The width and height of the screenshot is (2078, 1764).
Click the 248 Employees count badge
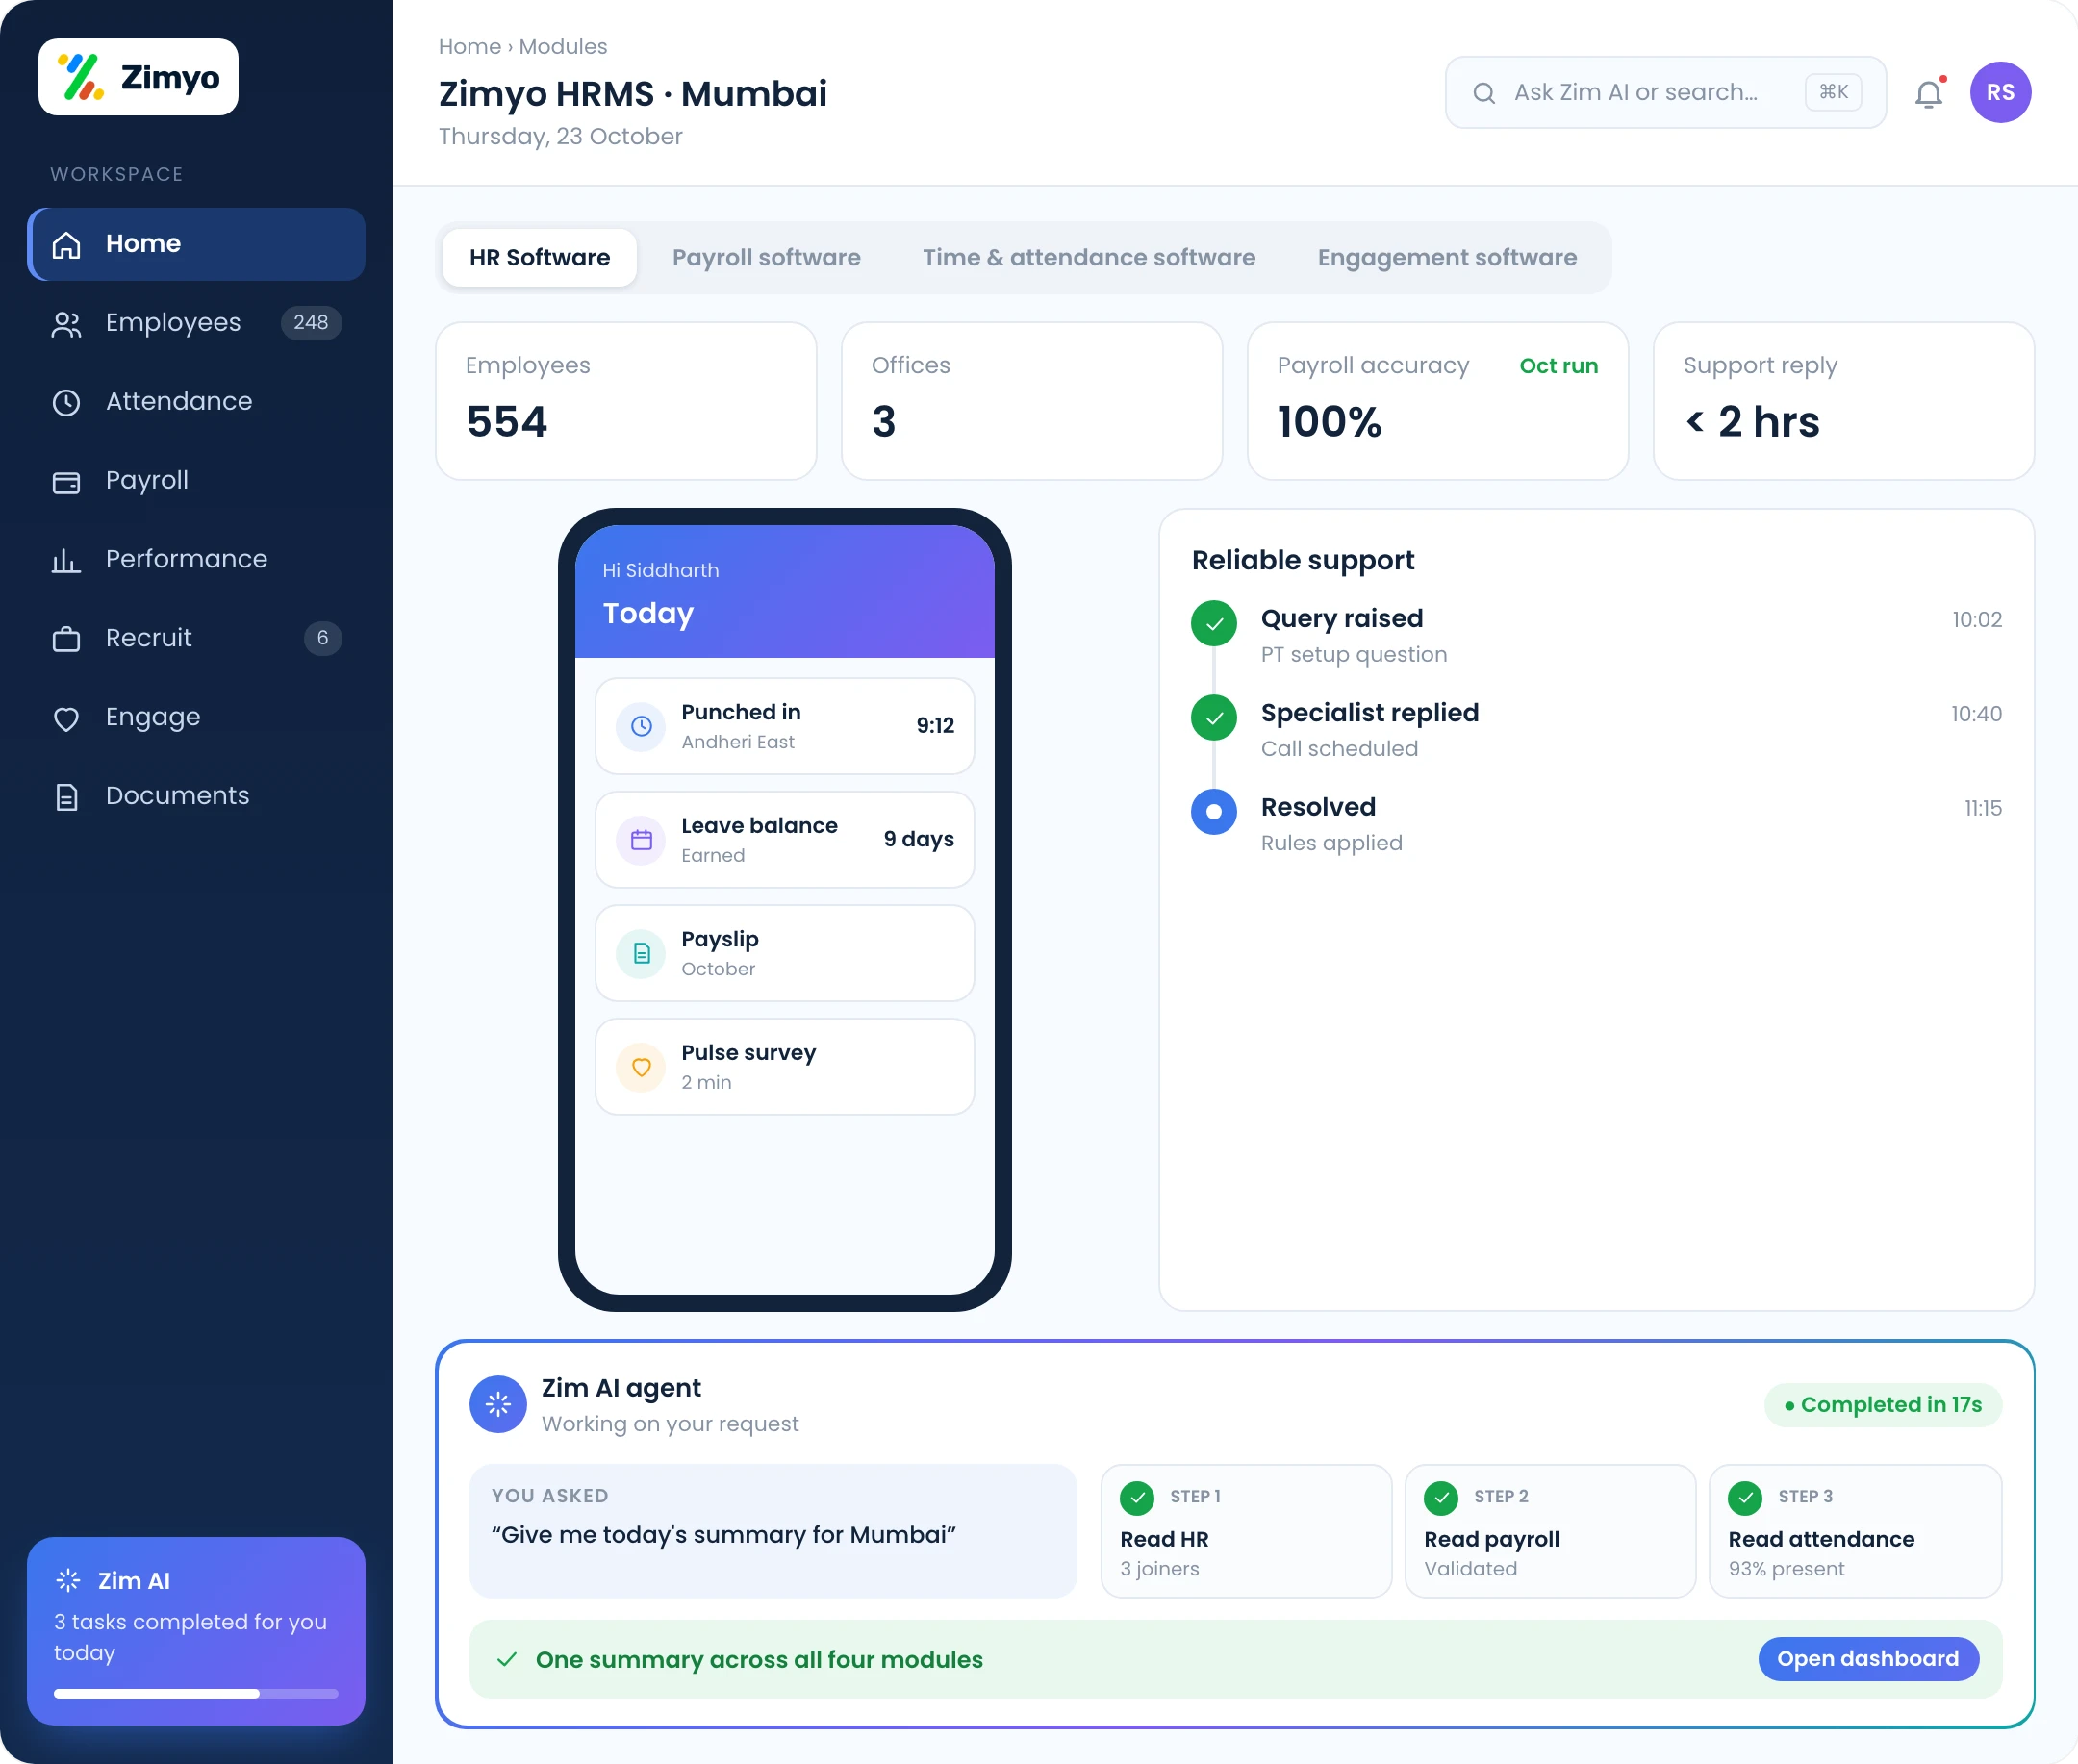(x=311, y=323)
